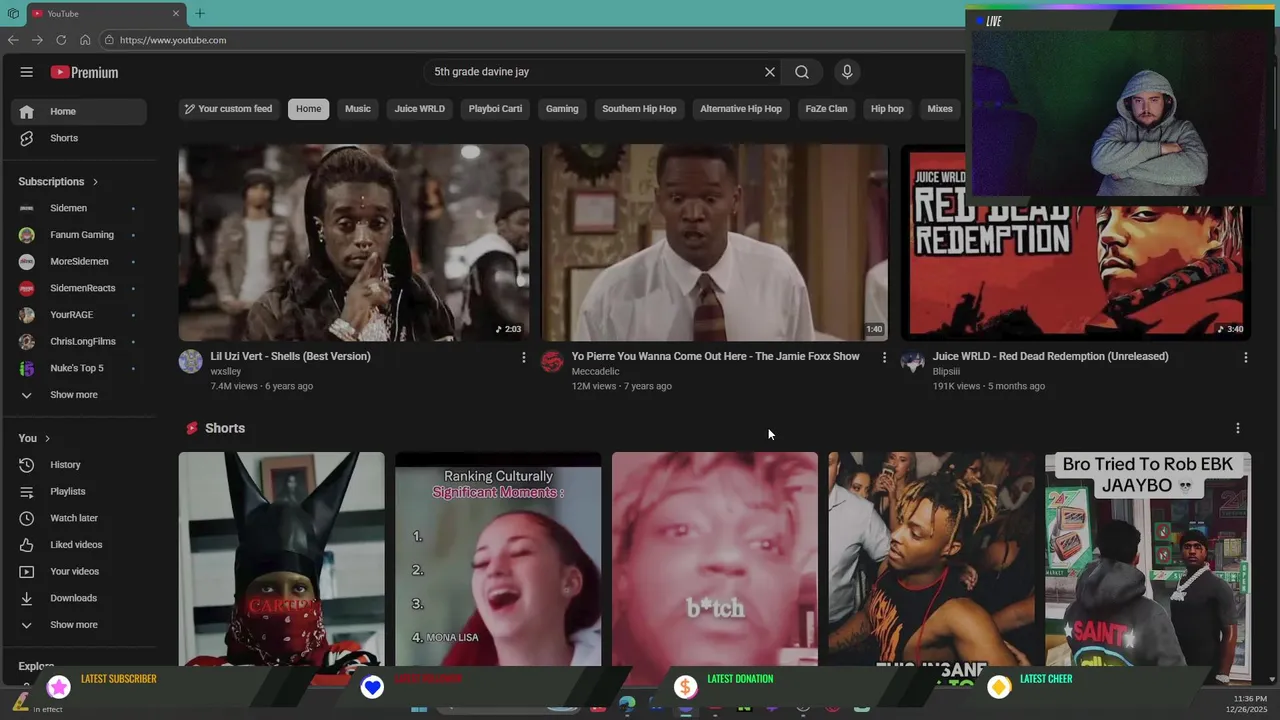
Task: Click the Meccadelic channel name
Action: pyautogui.click(x=595, y=372)
